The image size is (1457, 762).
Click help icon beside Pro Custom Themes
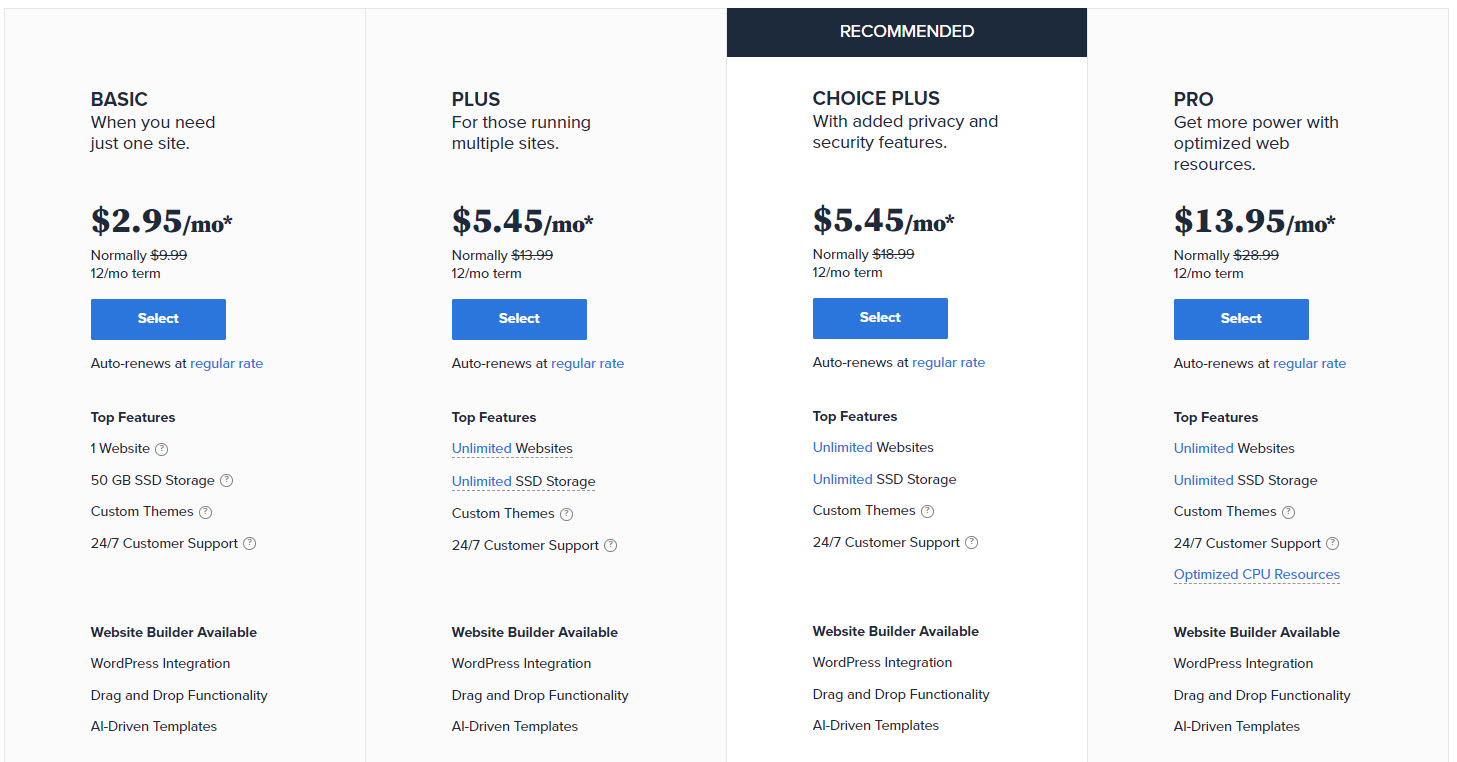coord(1289,512)
